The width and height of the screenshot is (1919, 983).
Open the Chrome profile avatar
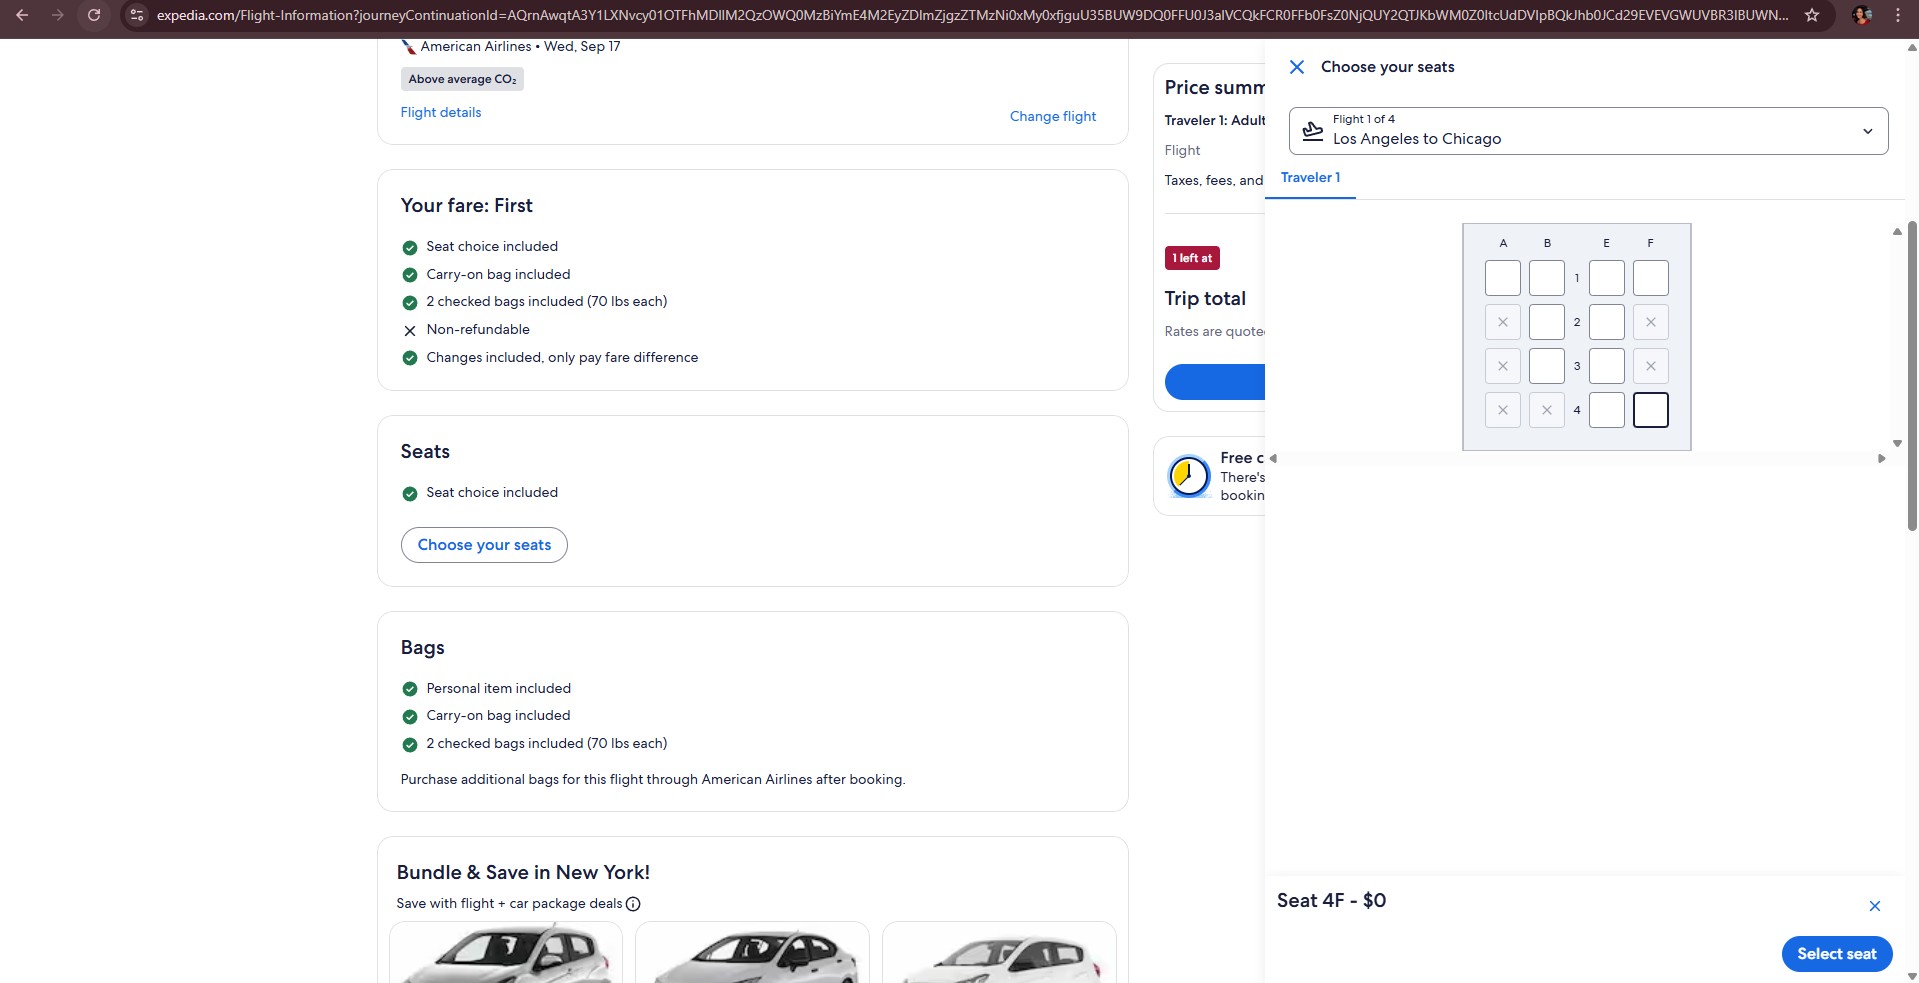(x=1861, y=15)
